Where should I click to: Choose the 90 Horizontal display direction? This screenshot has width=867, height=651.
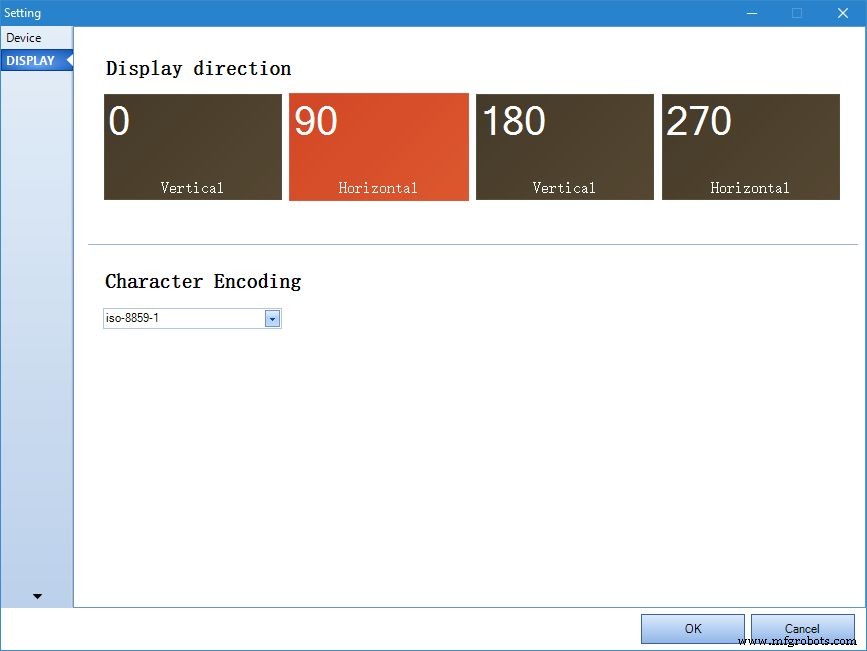tap(378, 146)
